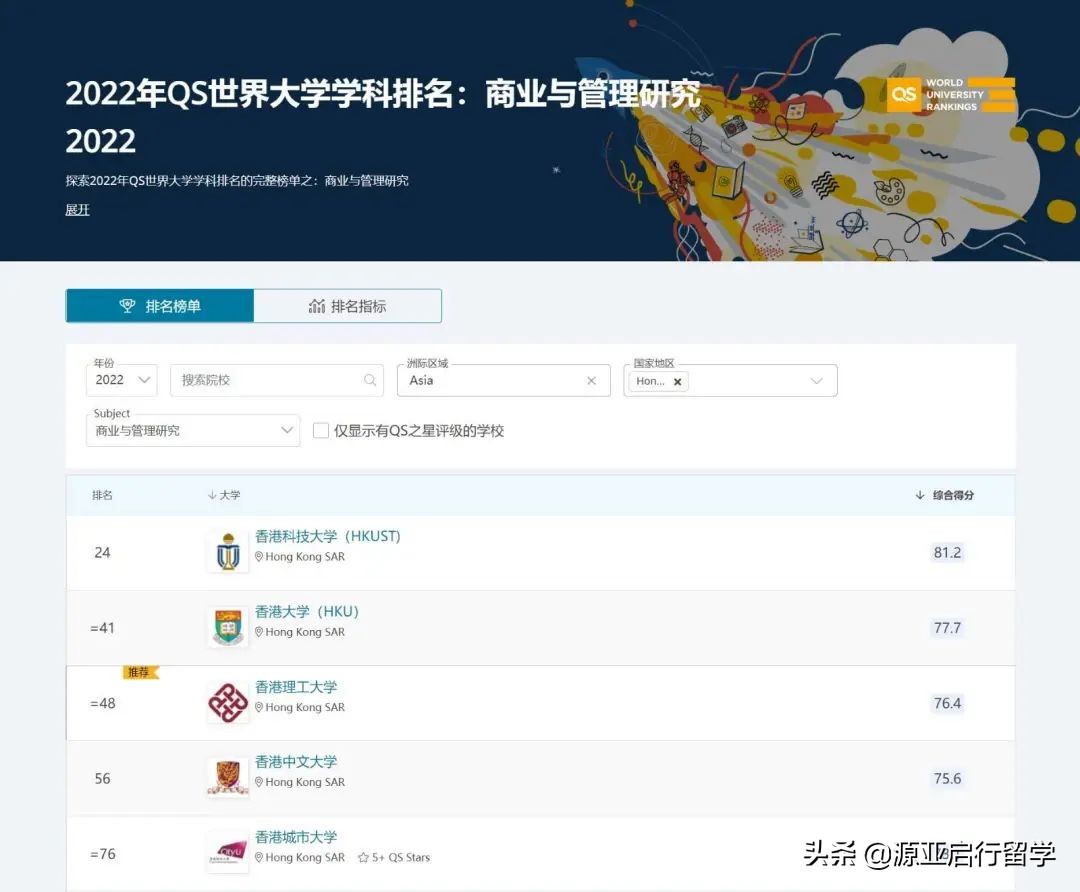Click the location pin beside Hong Kong SAR

tap(259, 556)
